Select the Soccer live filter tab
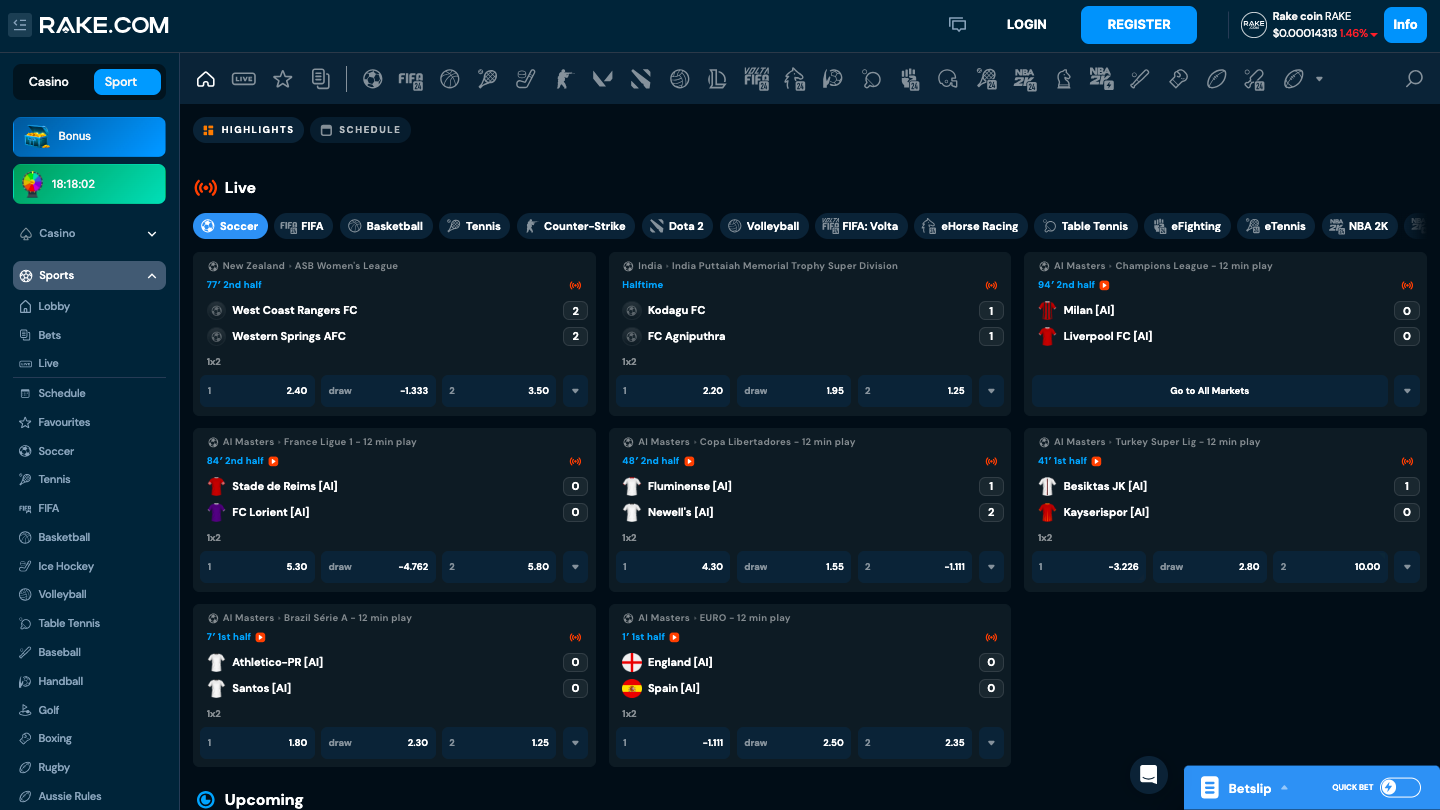 230,226
